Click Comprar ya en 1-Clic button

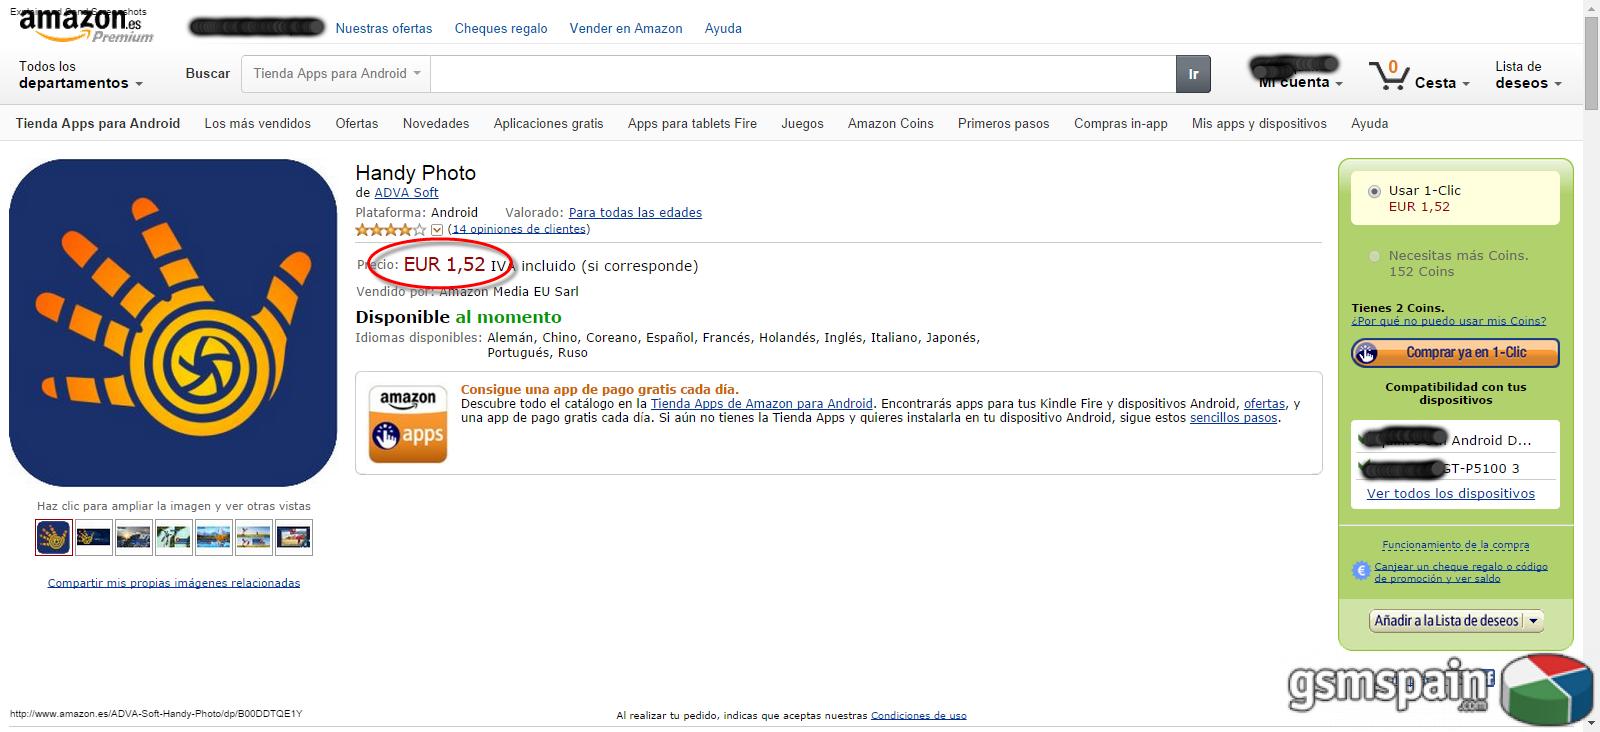tap(1455, 352)
